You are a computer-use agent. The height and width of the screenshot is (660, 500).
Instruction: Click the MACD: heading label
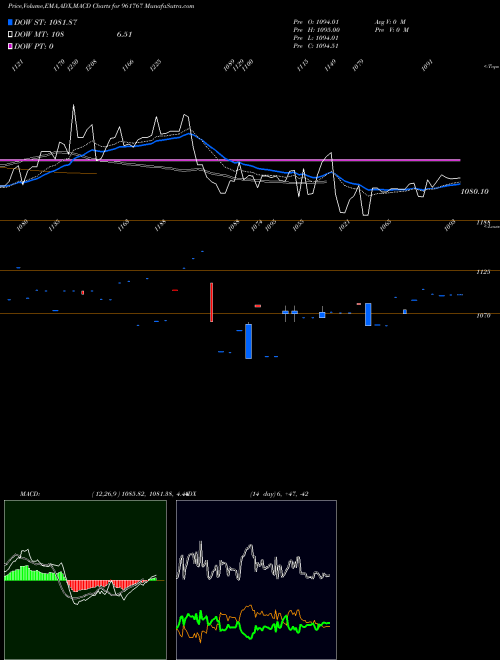pyautogui.click(x=30, y=494)
